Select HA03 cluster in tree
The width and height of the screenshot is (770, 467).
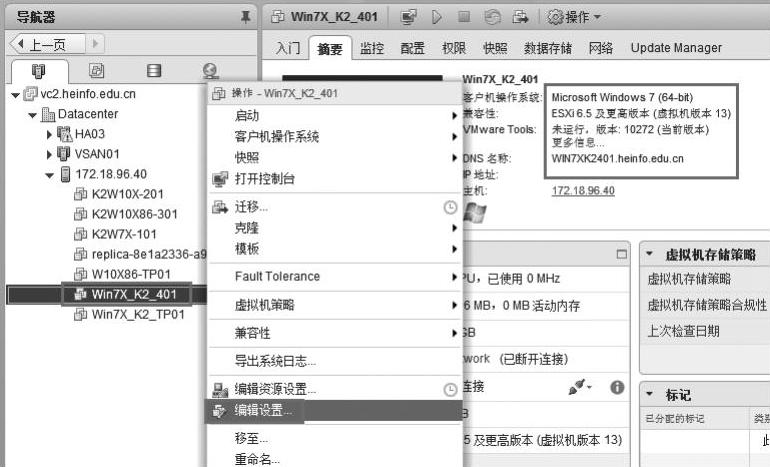tap(90, 134)
